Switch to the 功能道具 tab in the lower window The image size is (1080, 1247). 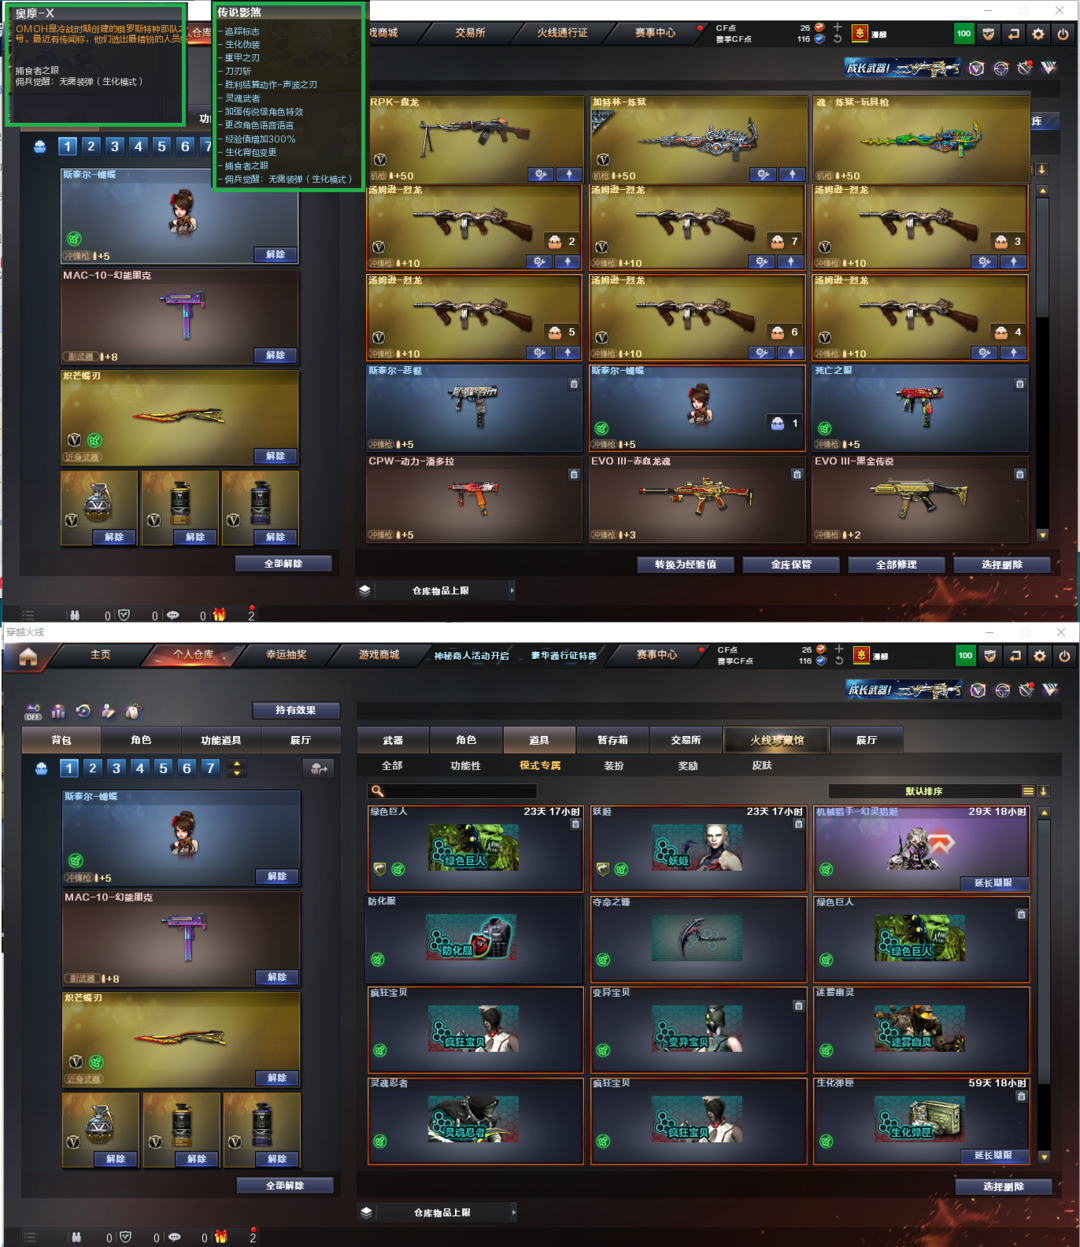click(x=221, y=740)
